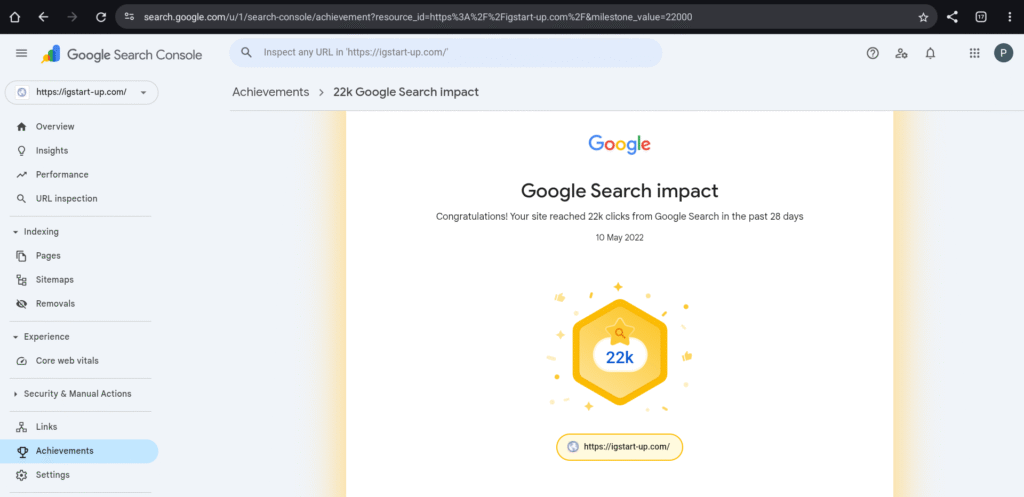Open the users and permissions icon
The image size is (1024, 497).
pyautogui.click(x=901, y=54)
